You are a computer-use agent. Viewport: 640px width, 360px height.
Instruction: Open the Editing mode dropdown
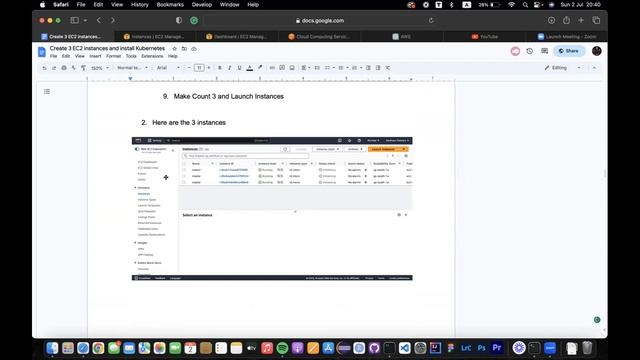point(562,68)
